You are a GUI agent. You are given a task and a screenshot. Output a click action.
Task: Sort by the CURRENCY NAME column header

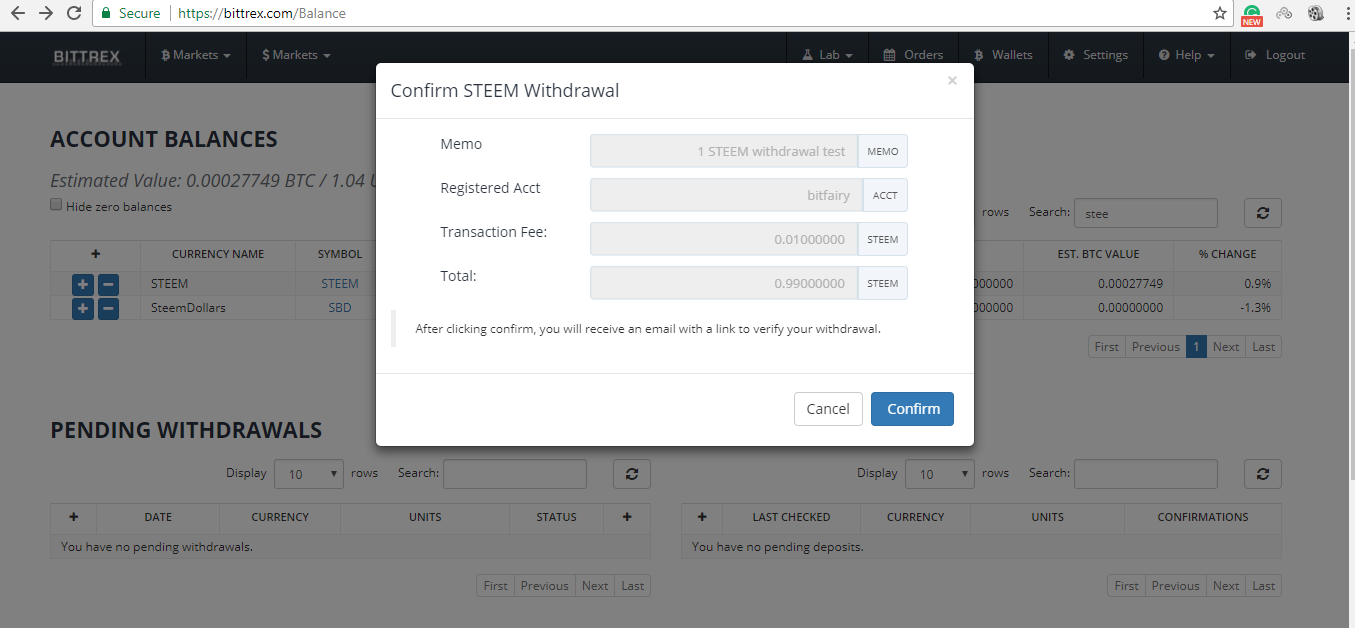click(x=218, y=254)
